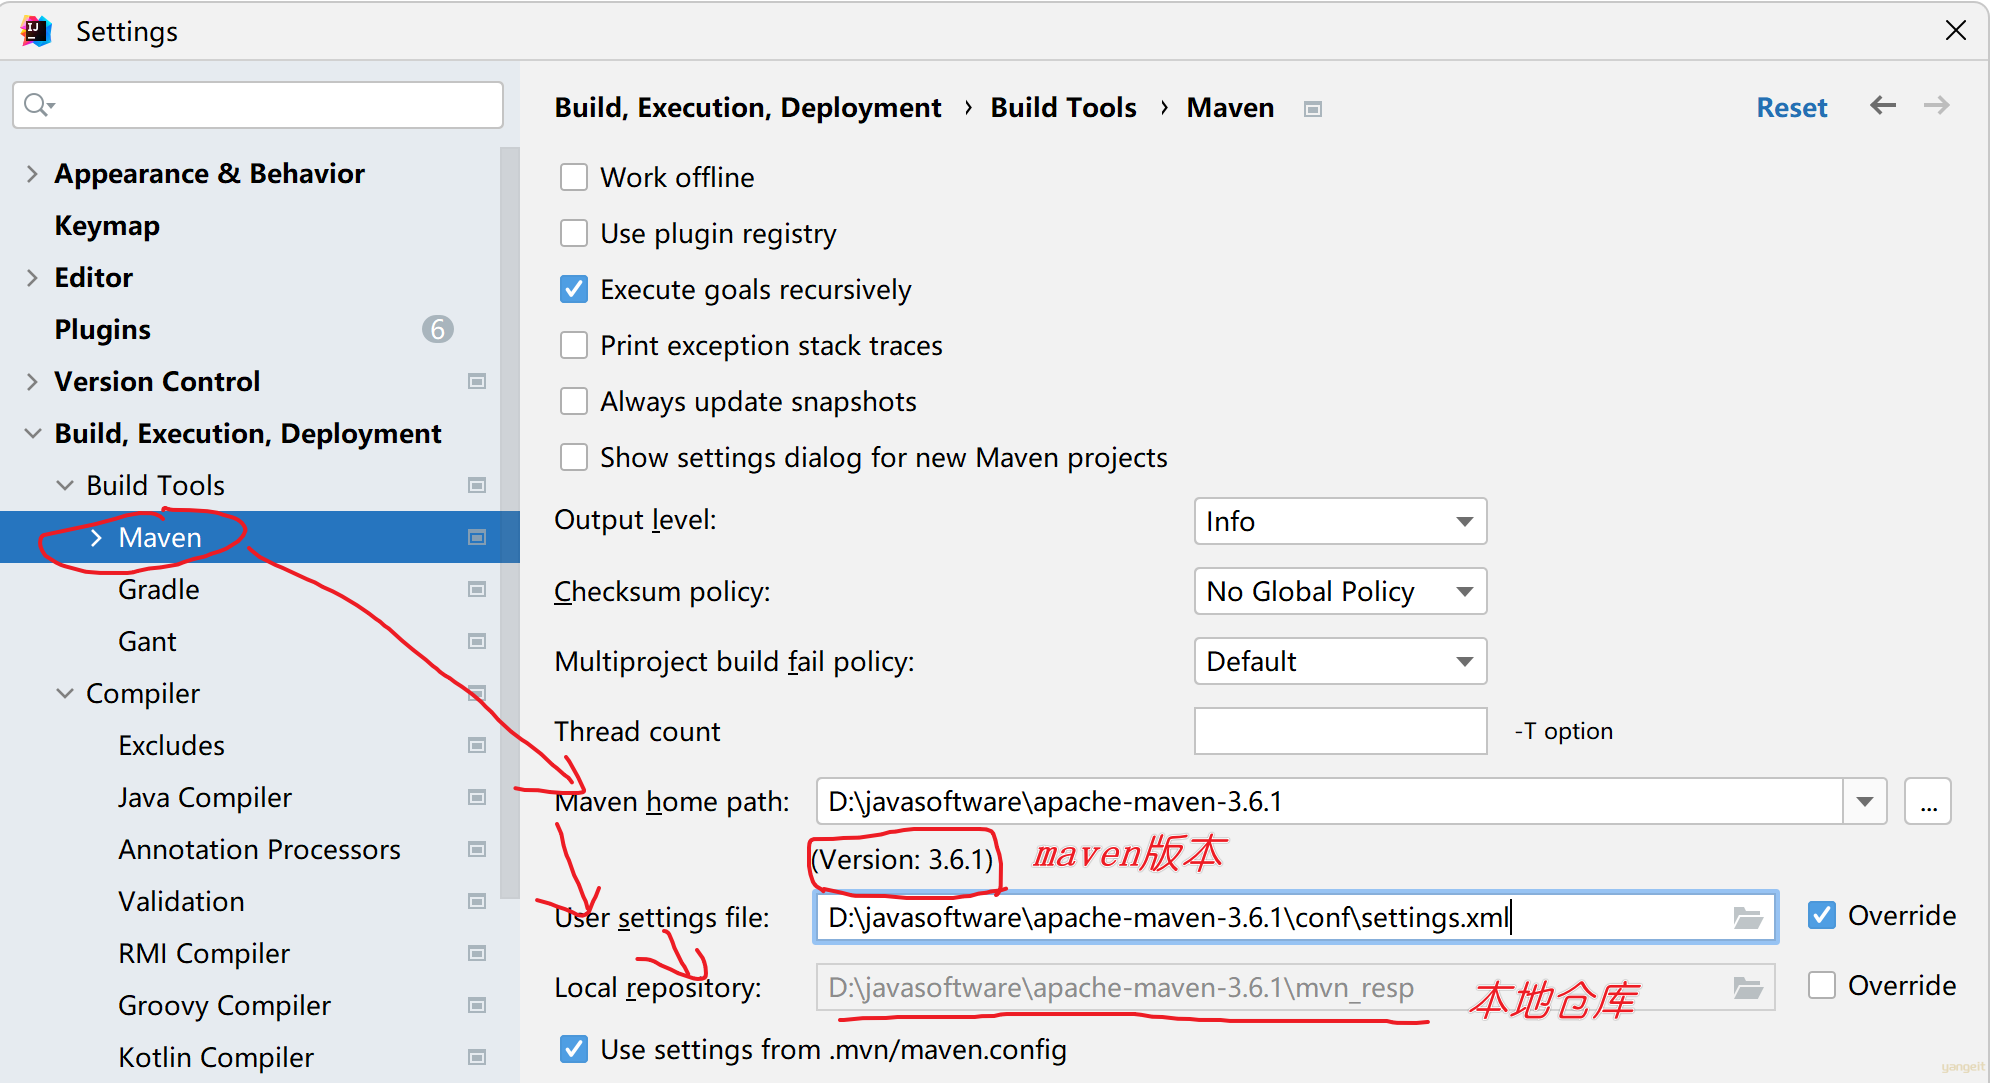Expand the Maven tree node
Screen dimensions: 1996x1083
pyautogui.click(x=97, y=538)
